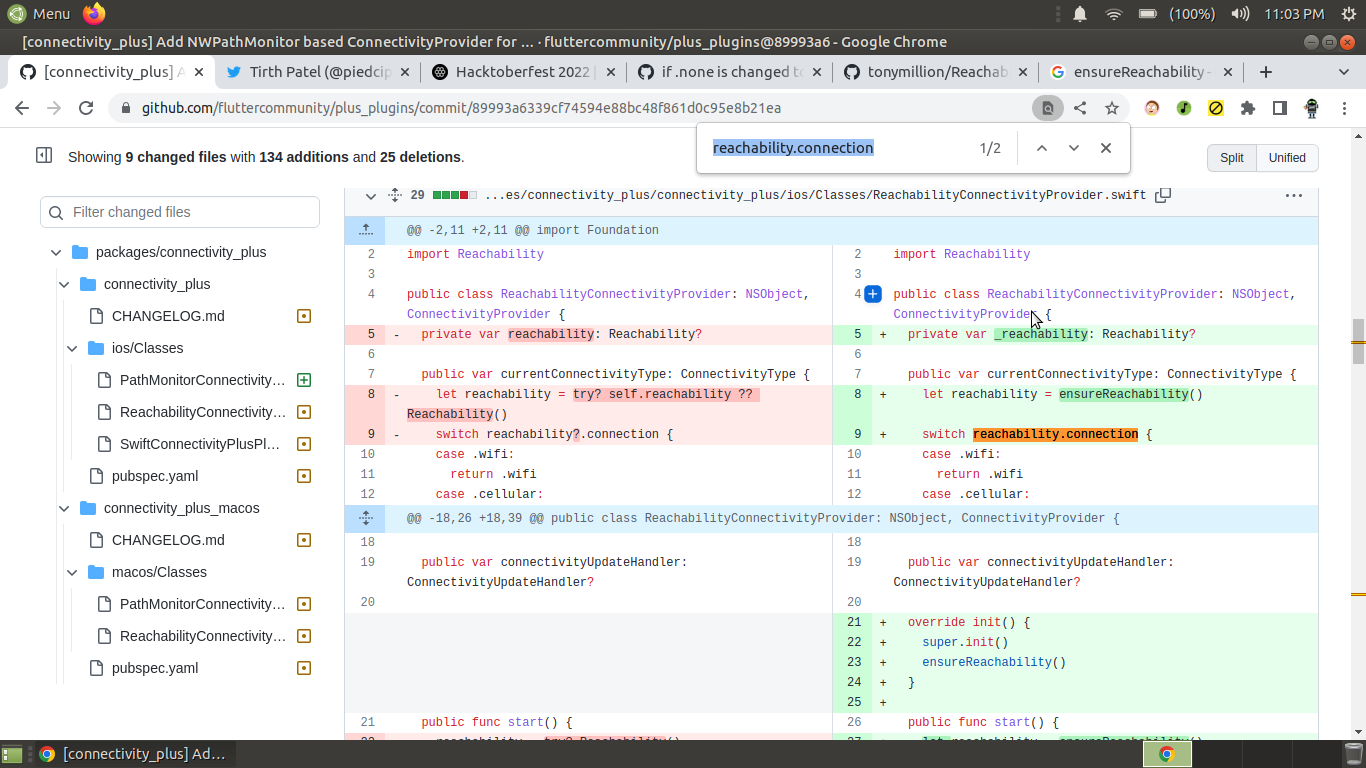Image resolution: width=1366 pixels, height=768 pixels.
Task: Collapse the connectivity_plus folder
Action: click(63, 284)
